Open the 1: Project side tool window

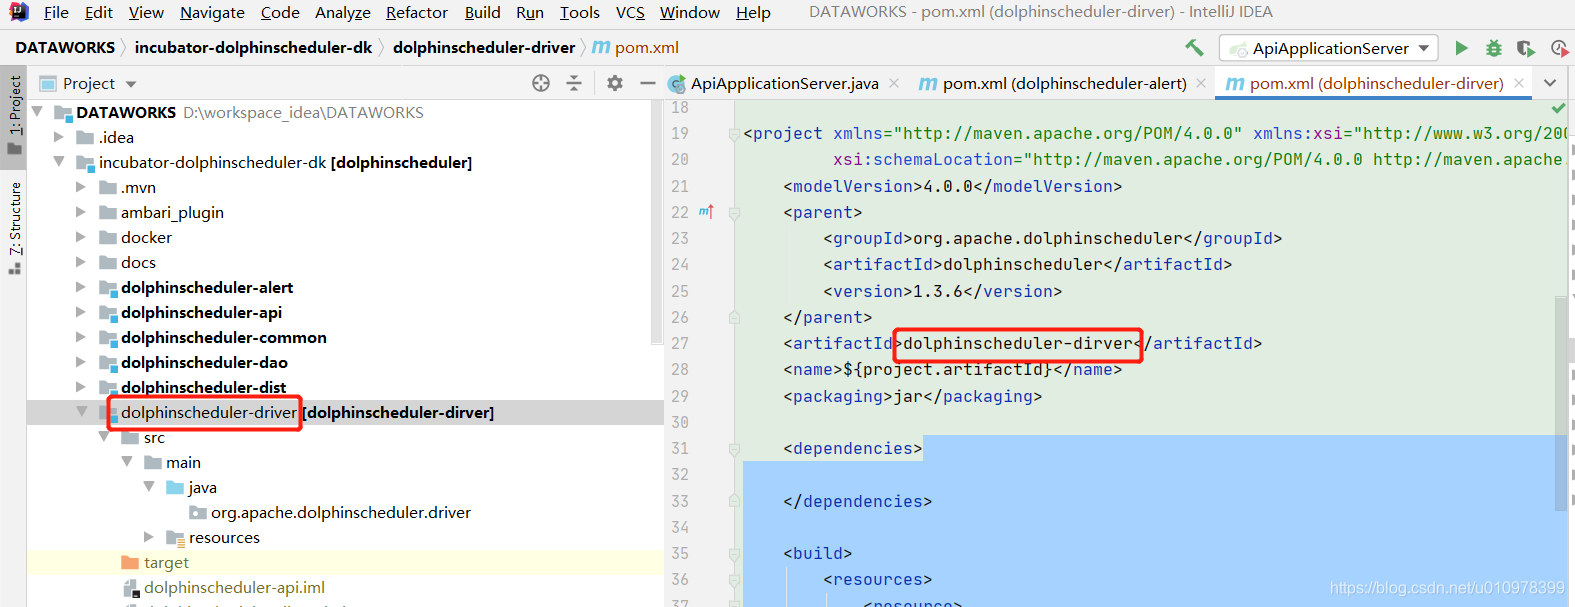point(14,115)
